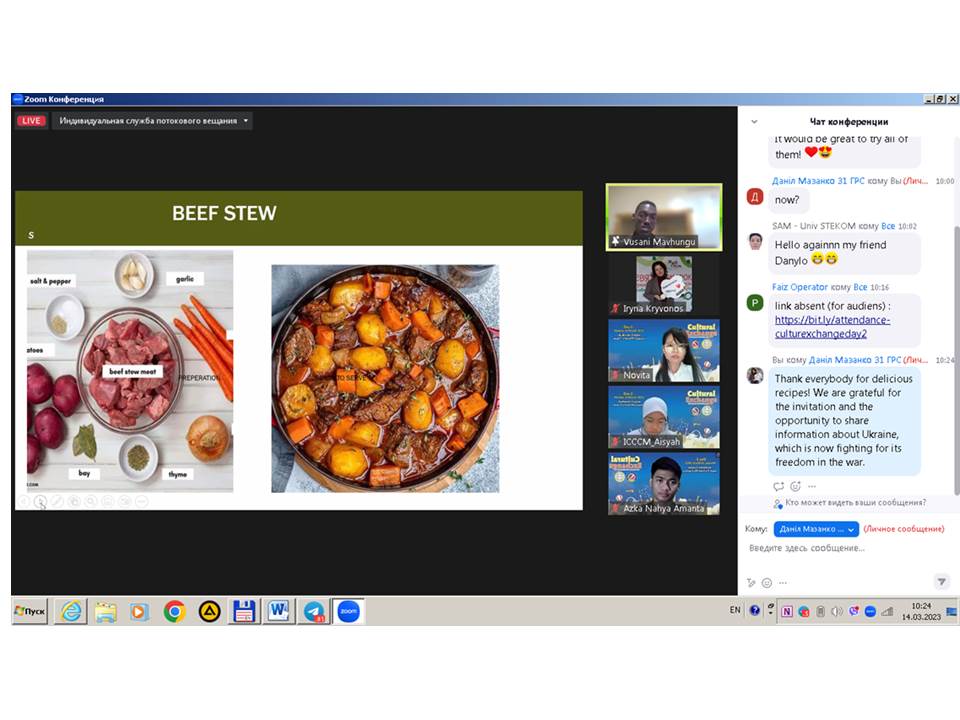The image size is (960, 720).
Task: Select Vusani Mavhungu video thumbnail
Action: 664,217
